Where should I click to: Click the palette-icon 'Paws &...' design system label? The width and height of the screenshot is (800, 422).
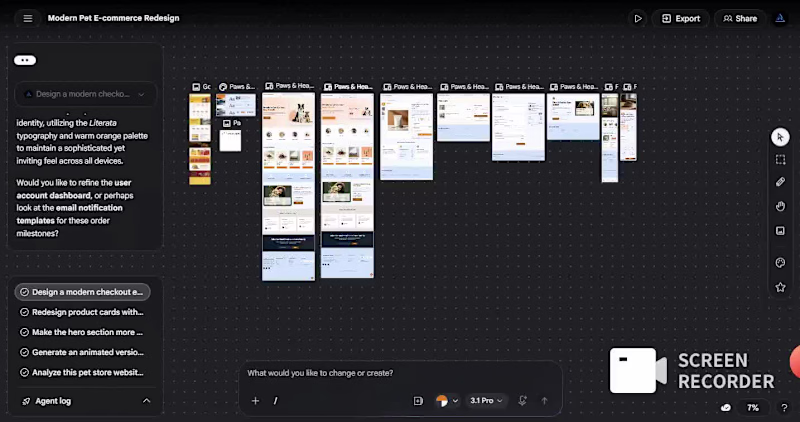coord(237,87)
